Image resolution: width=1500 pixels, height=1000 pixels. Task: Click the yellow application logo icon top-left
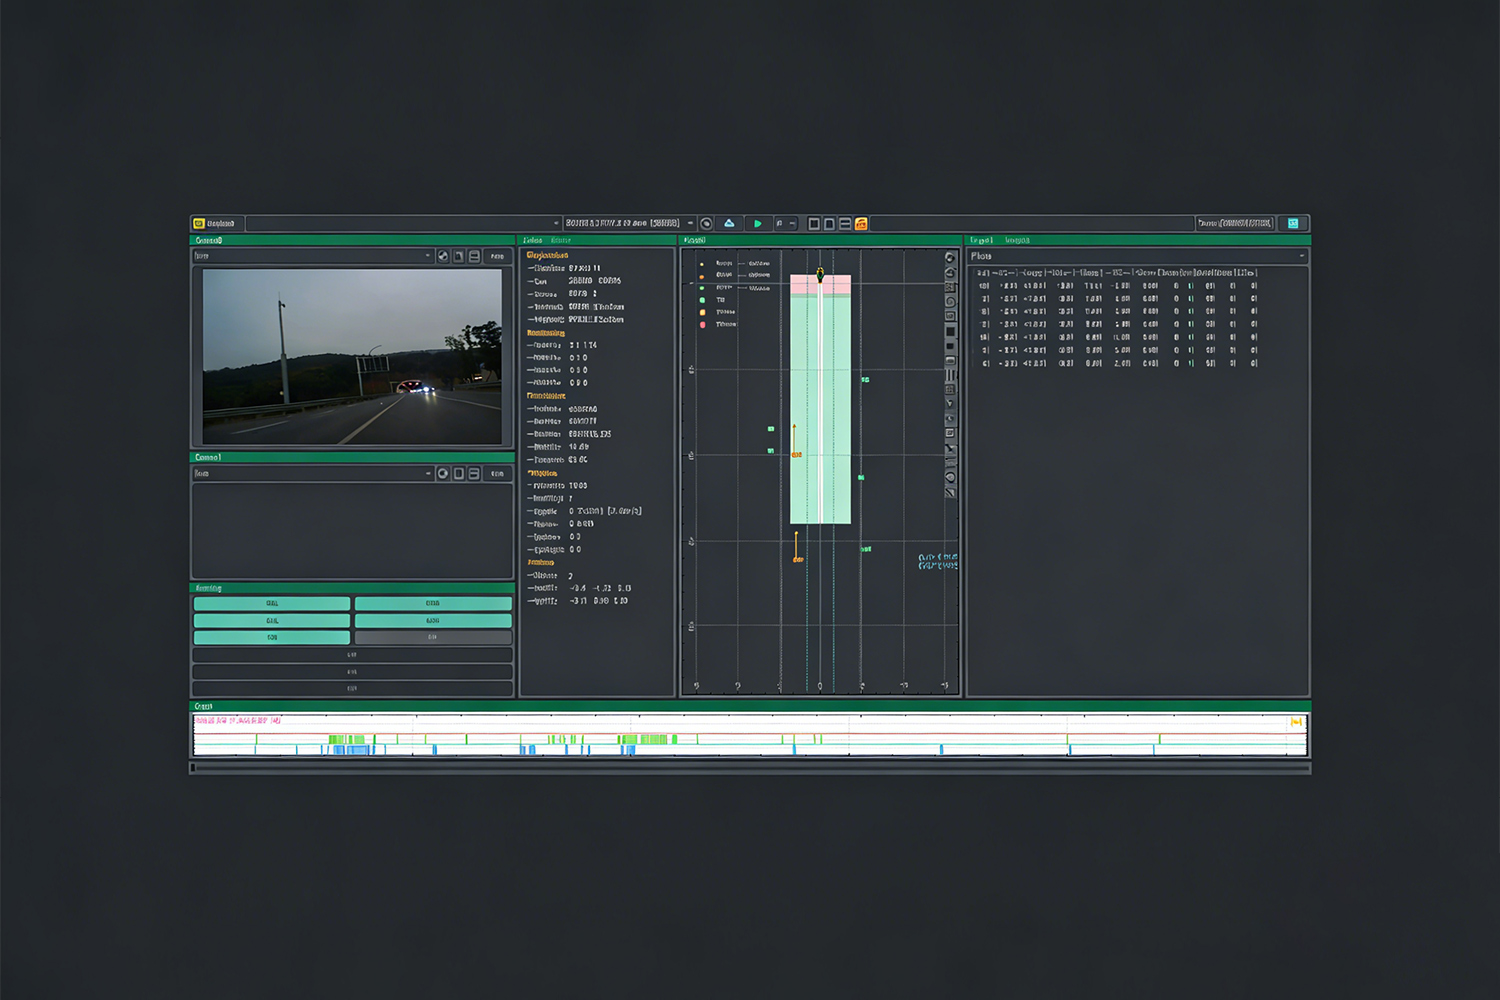point(199,224)
